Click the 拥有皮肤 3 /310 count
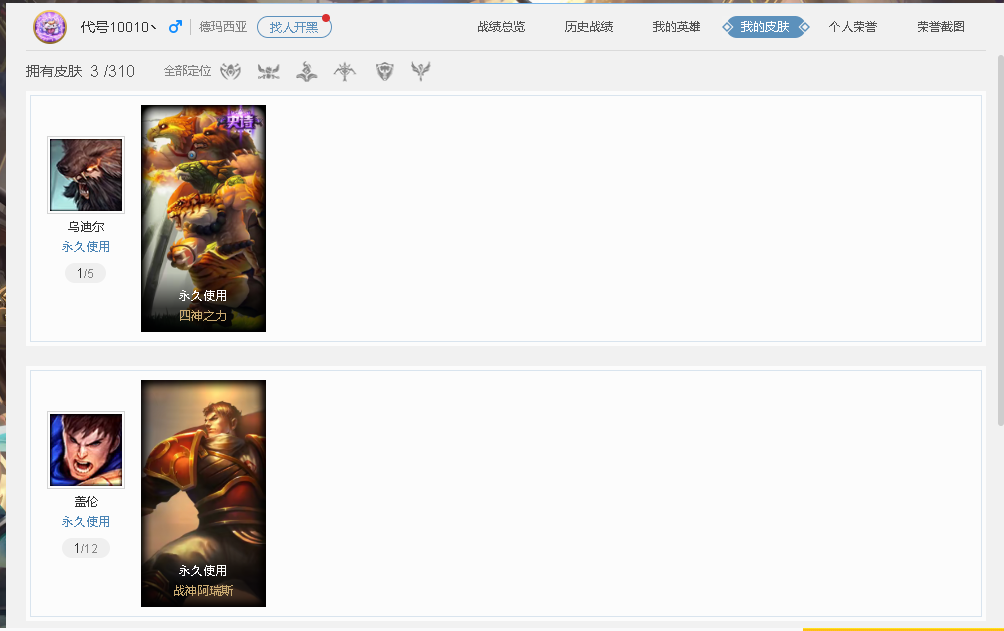Screen dimensions: 1004x631 (80, 71)
